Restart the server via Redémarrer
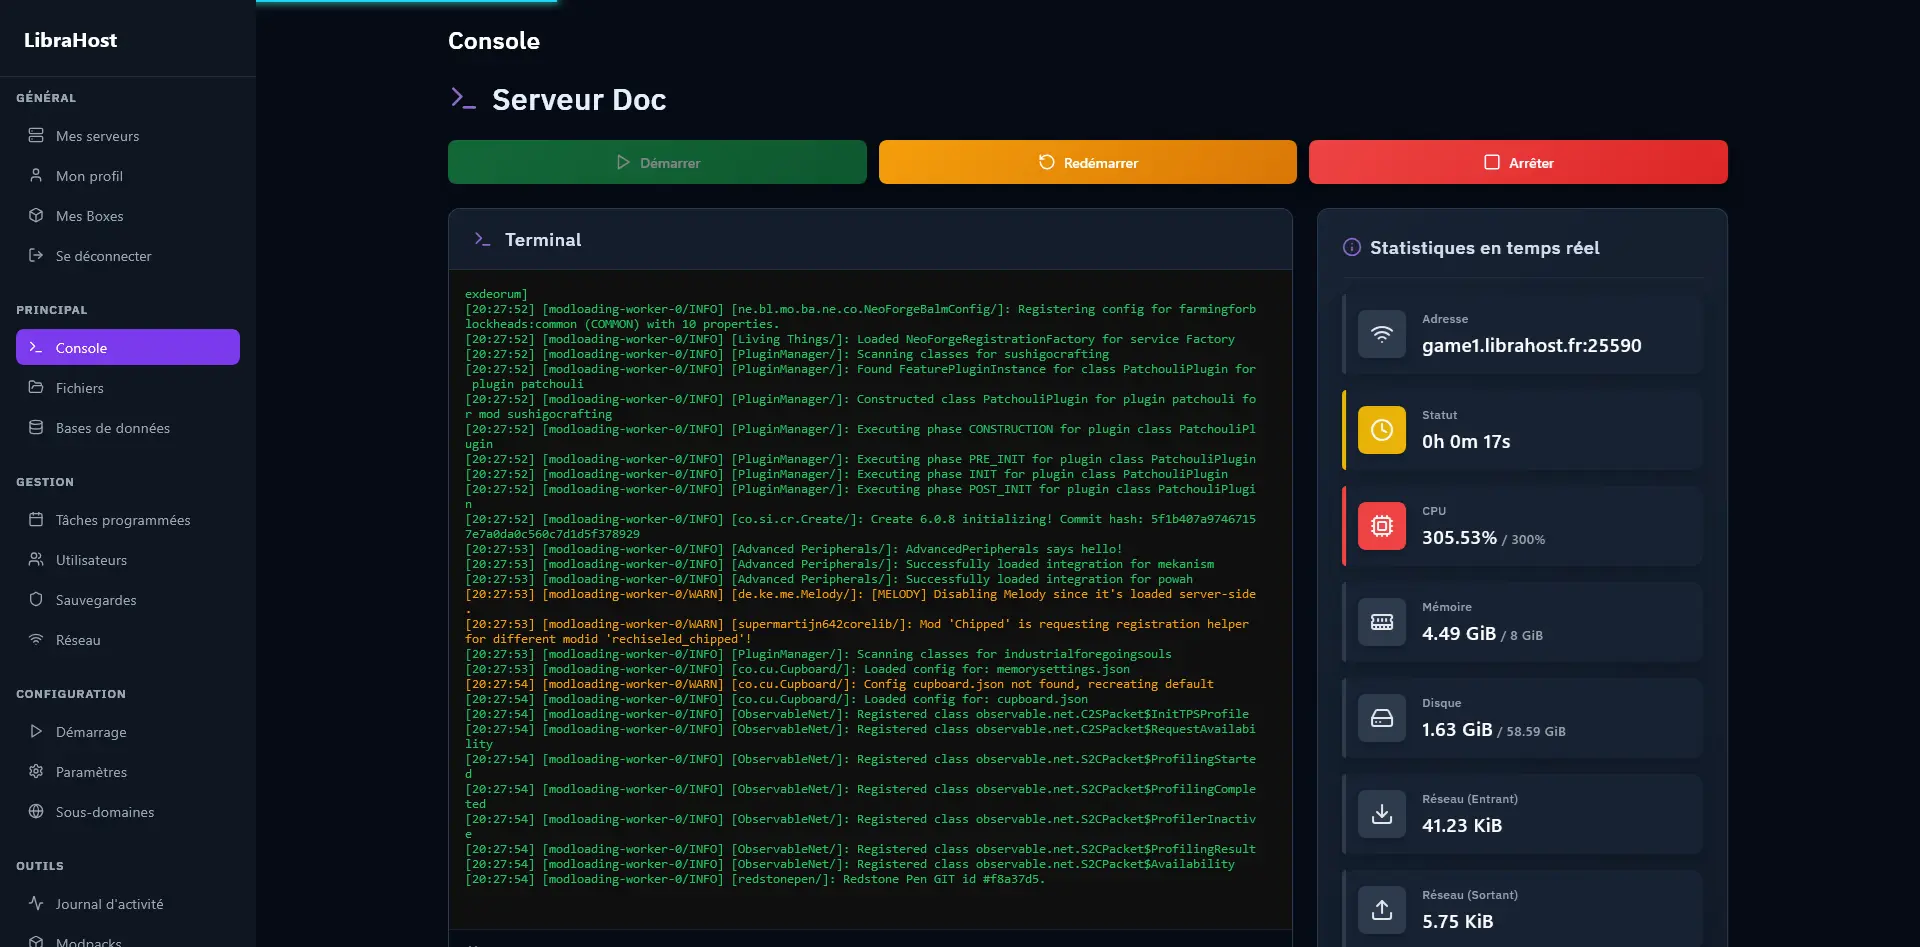 pyautogui.click(x=1087, y=162)
